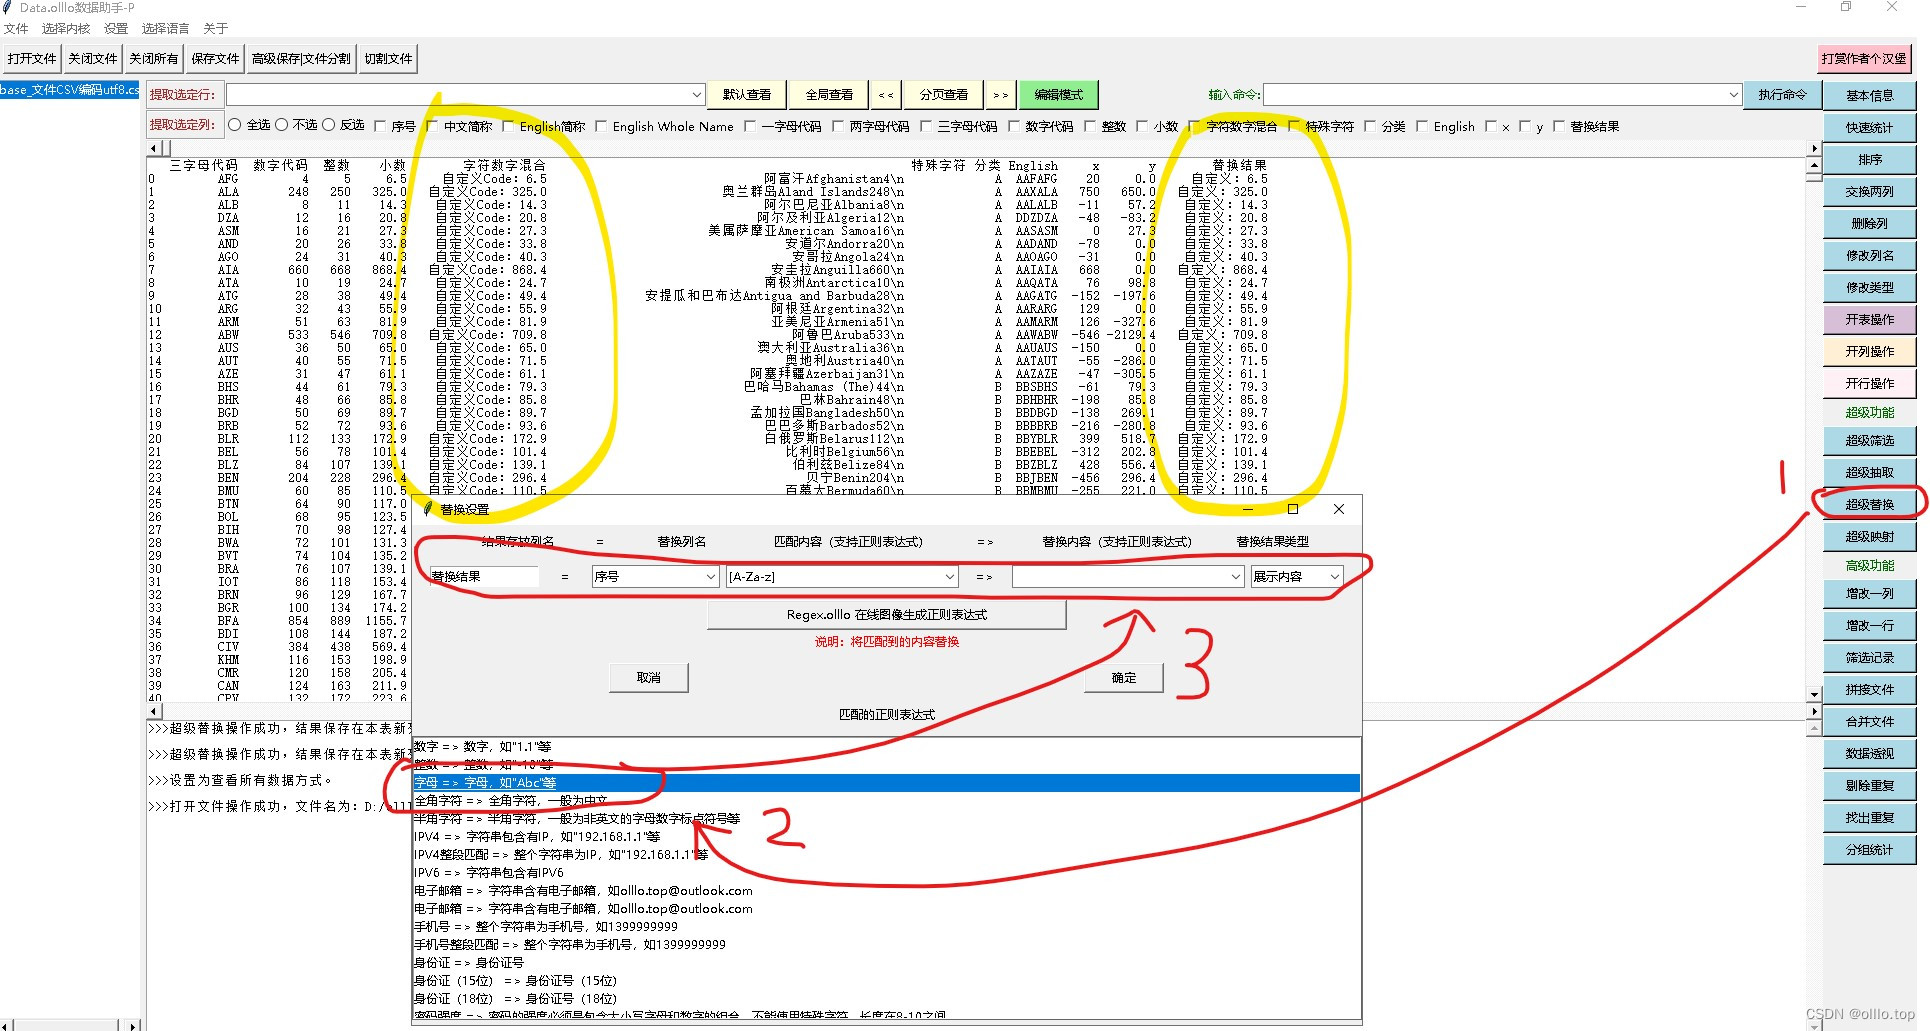Viewport: 1930px width, 1031px height.
Task: Click Regex.ollo 在线图像生成正则表达式 button
Action: click(x=886, y=615)
